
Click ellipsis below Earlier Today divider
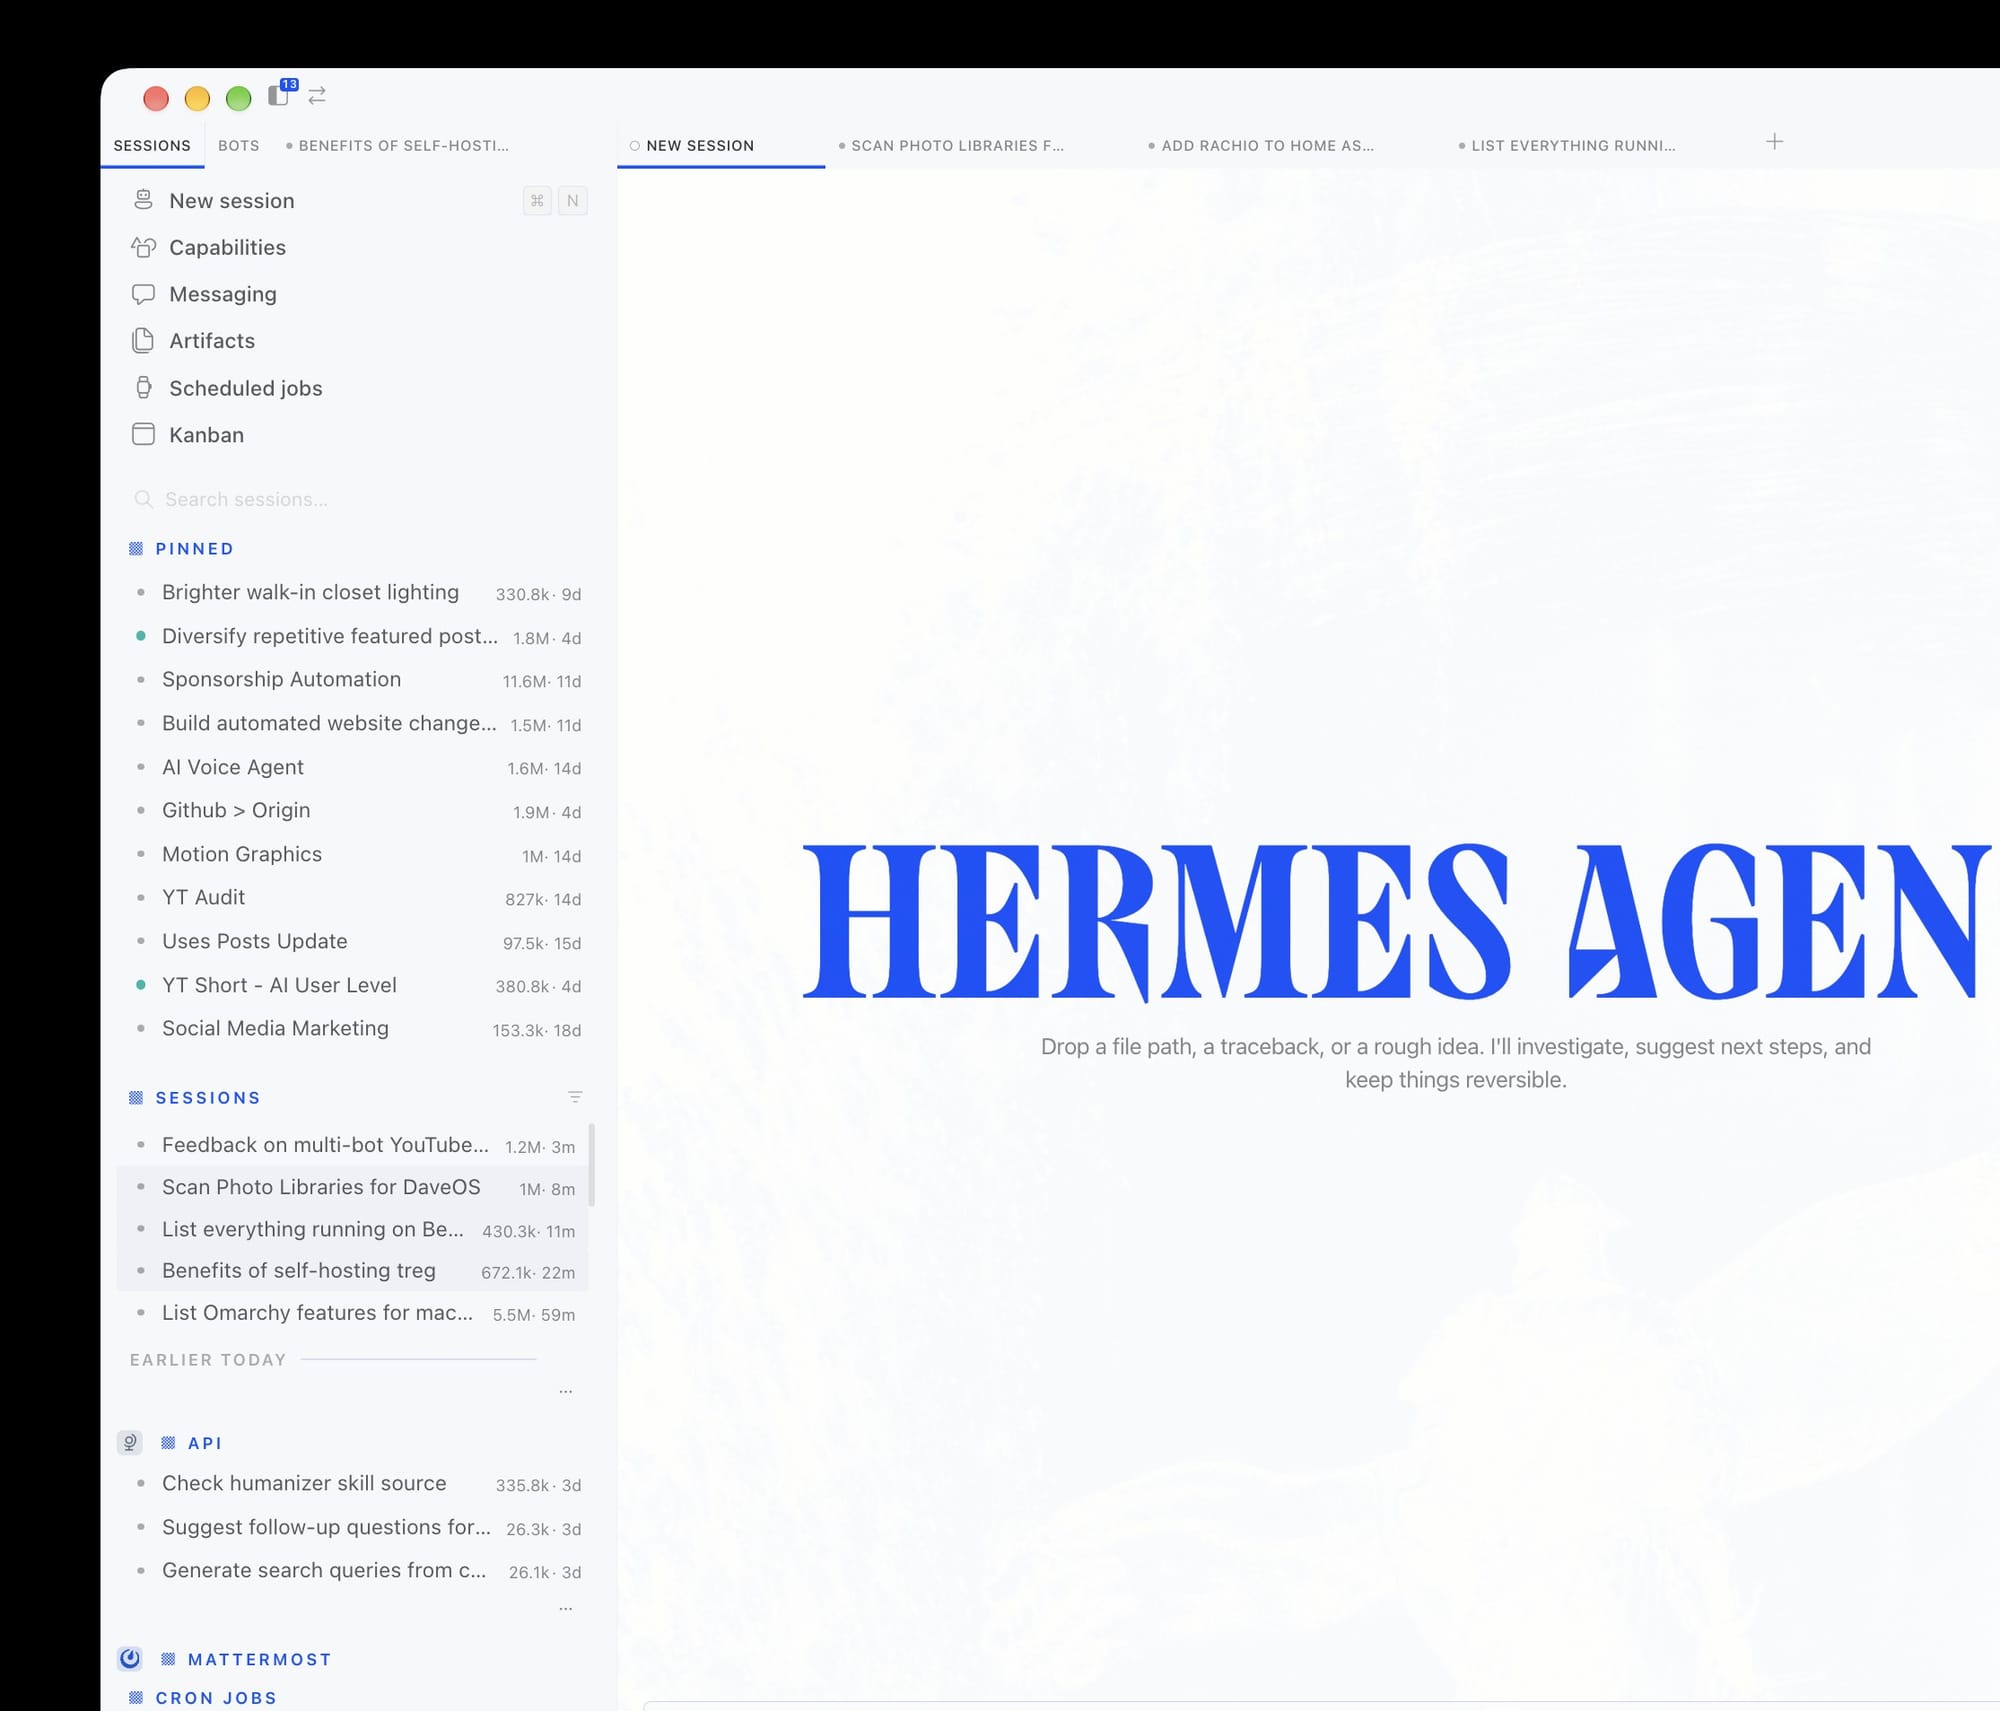[566, 1391]
